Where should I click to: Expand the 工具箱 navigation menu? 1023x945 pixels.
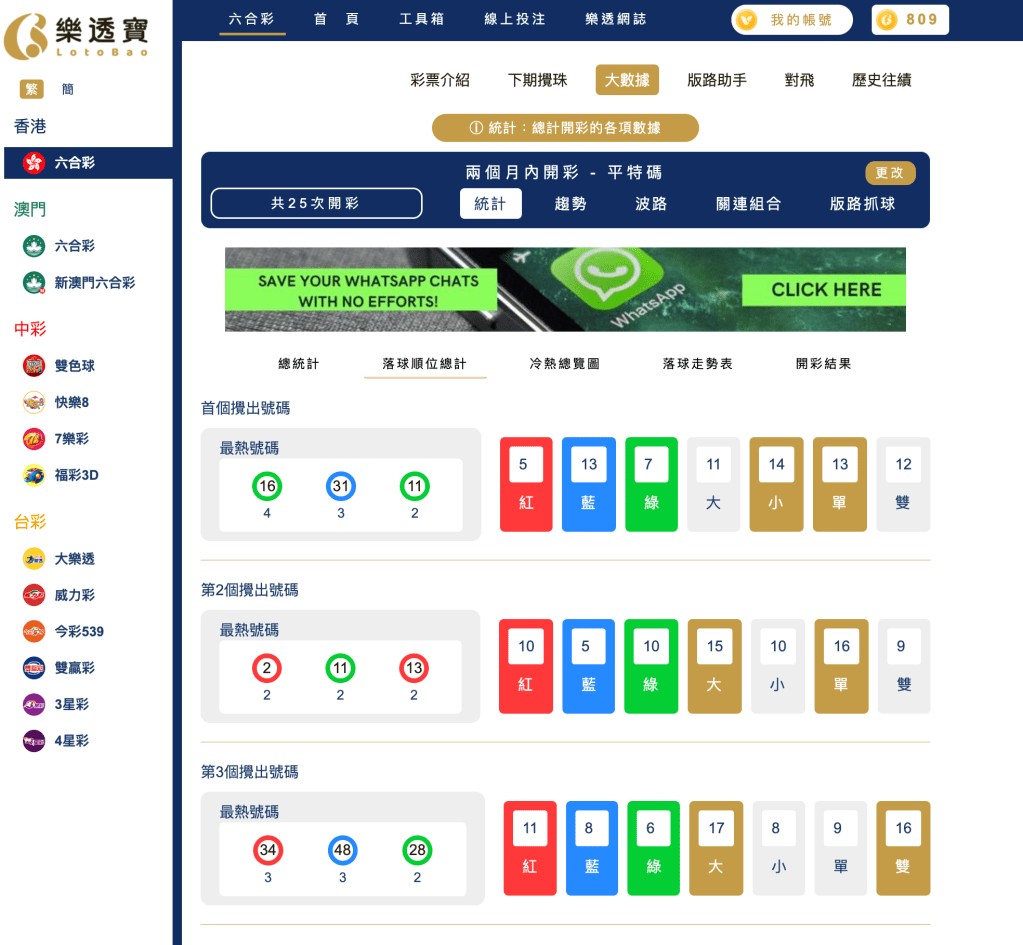pos(421,18)
